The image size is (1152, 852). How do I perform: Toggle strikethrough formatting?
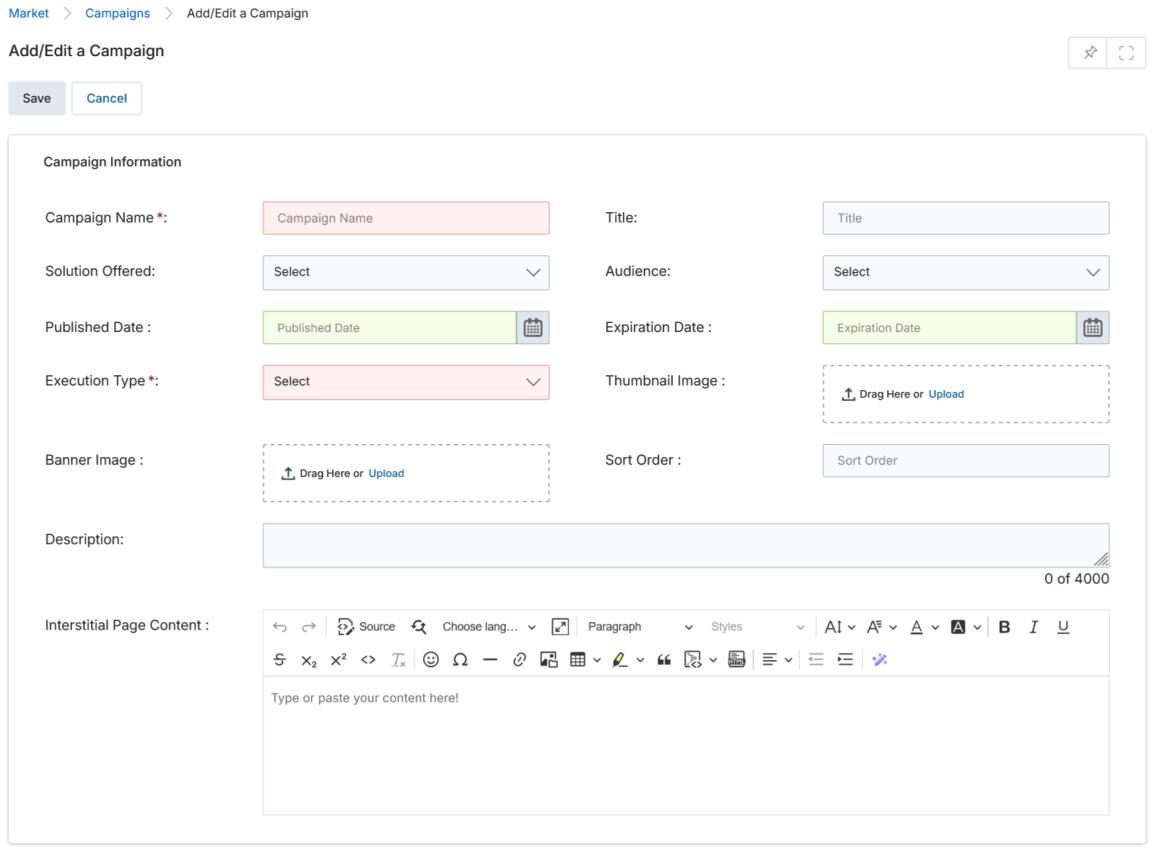click(279, 660)
